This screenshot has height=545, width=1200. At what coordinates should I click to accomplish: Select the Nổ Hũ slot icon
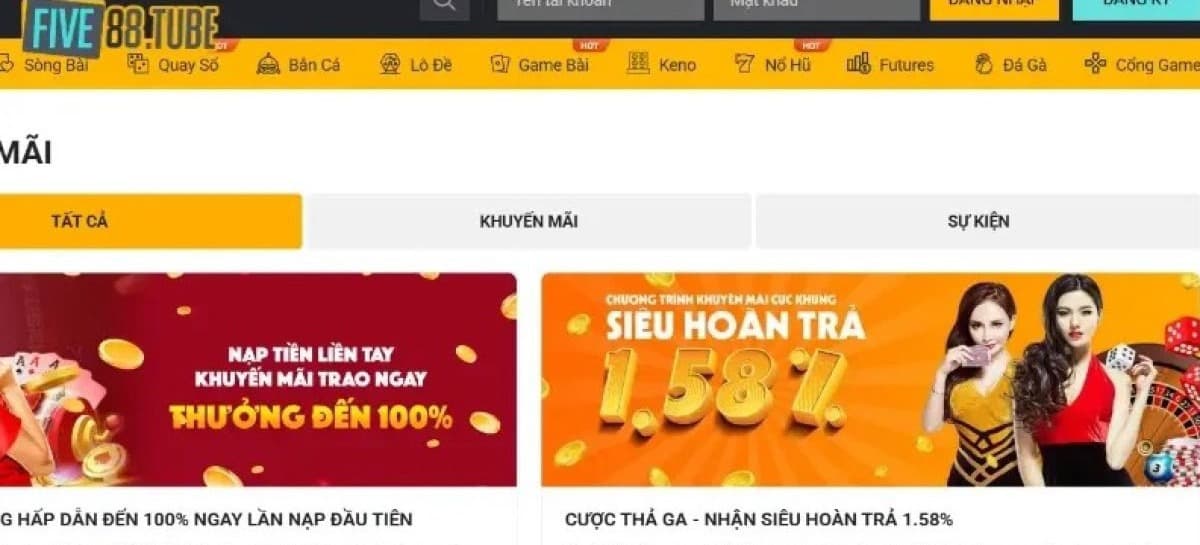pos(744,64)
